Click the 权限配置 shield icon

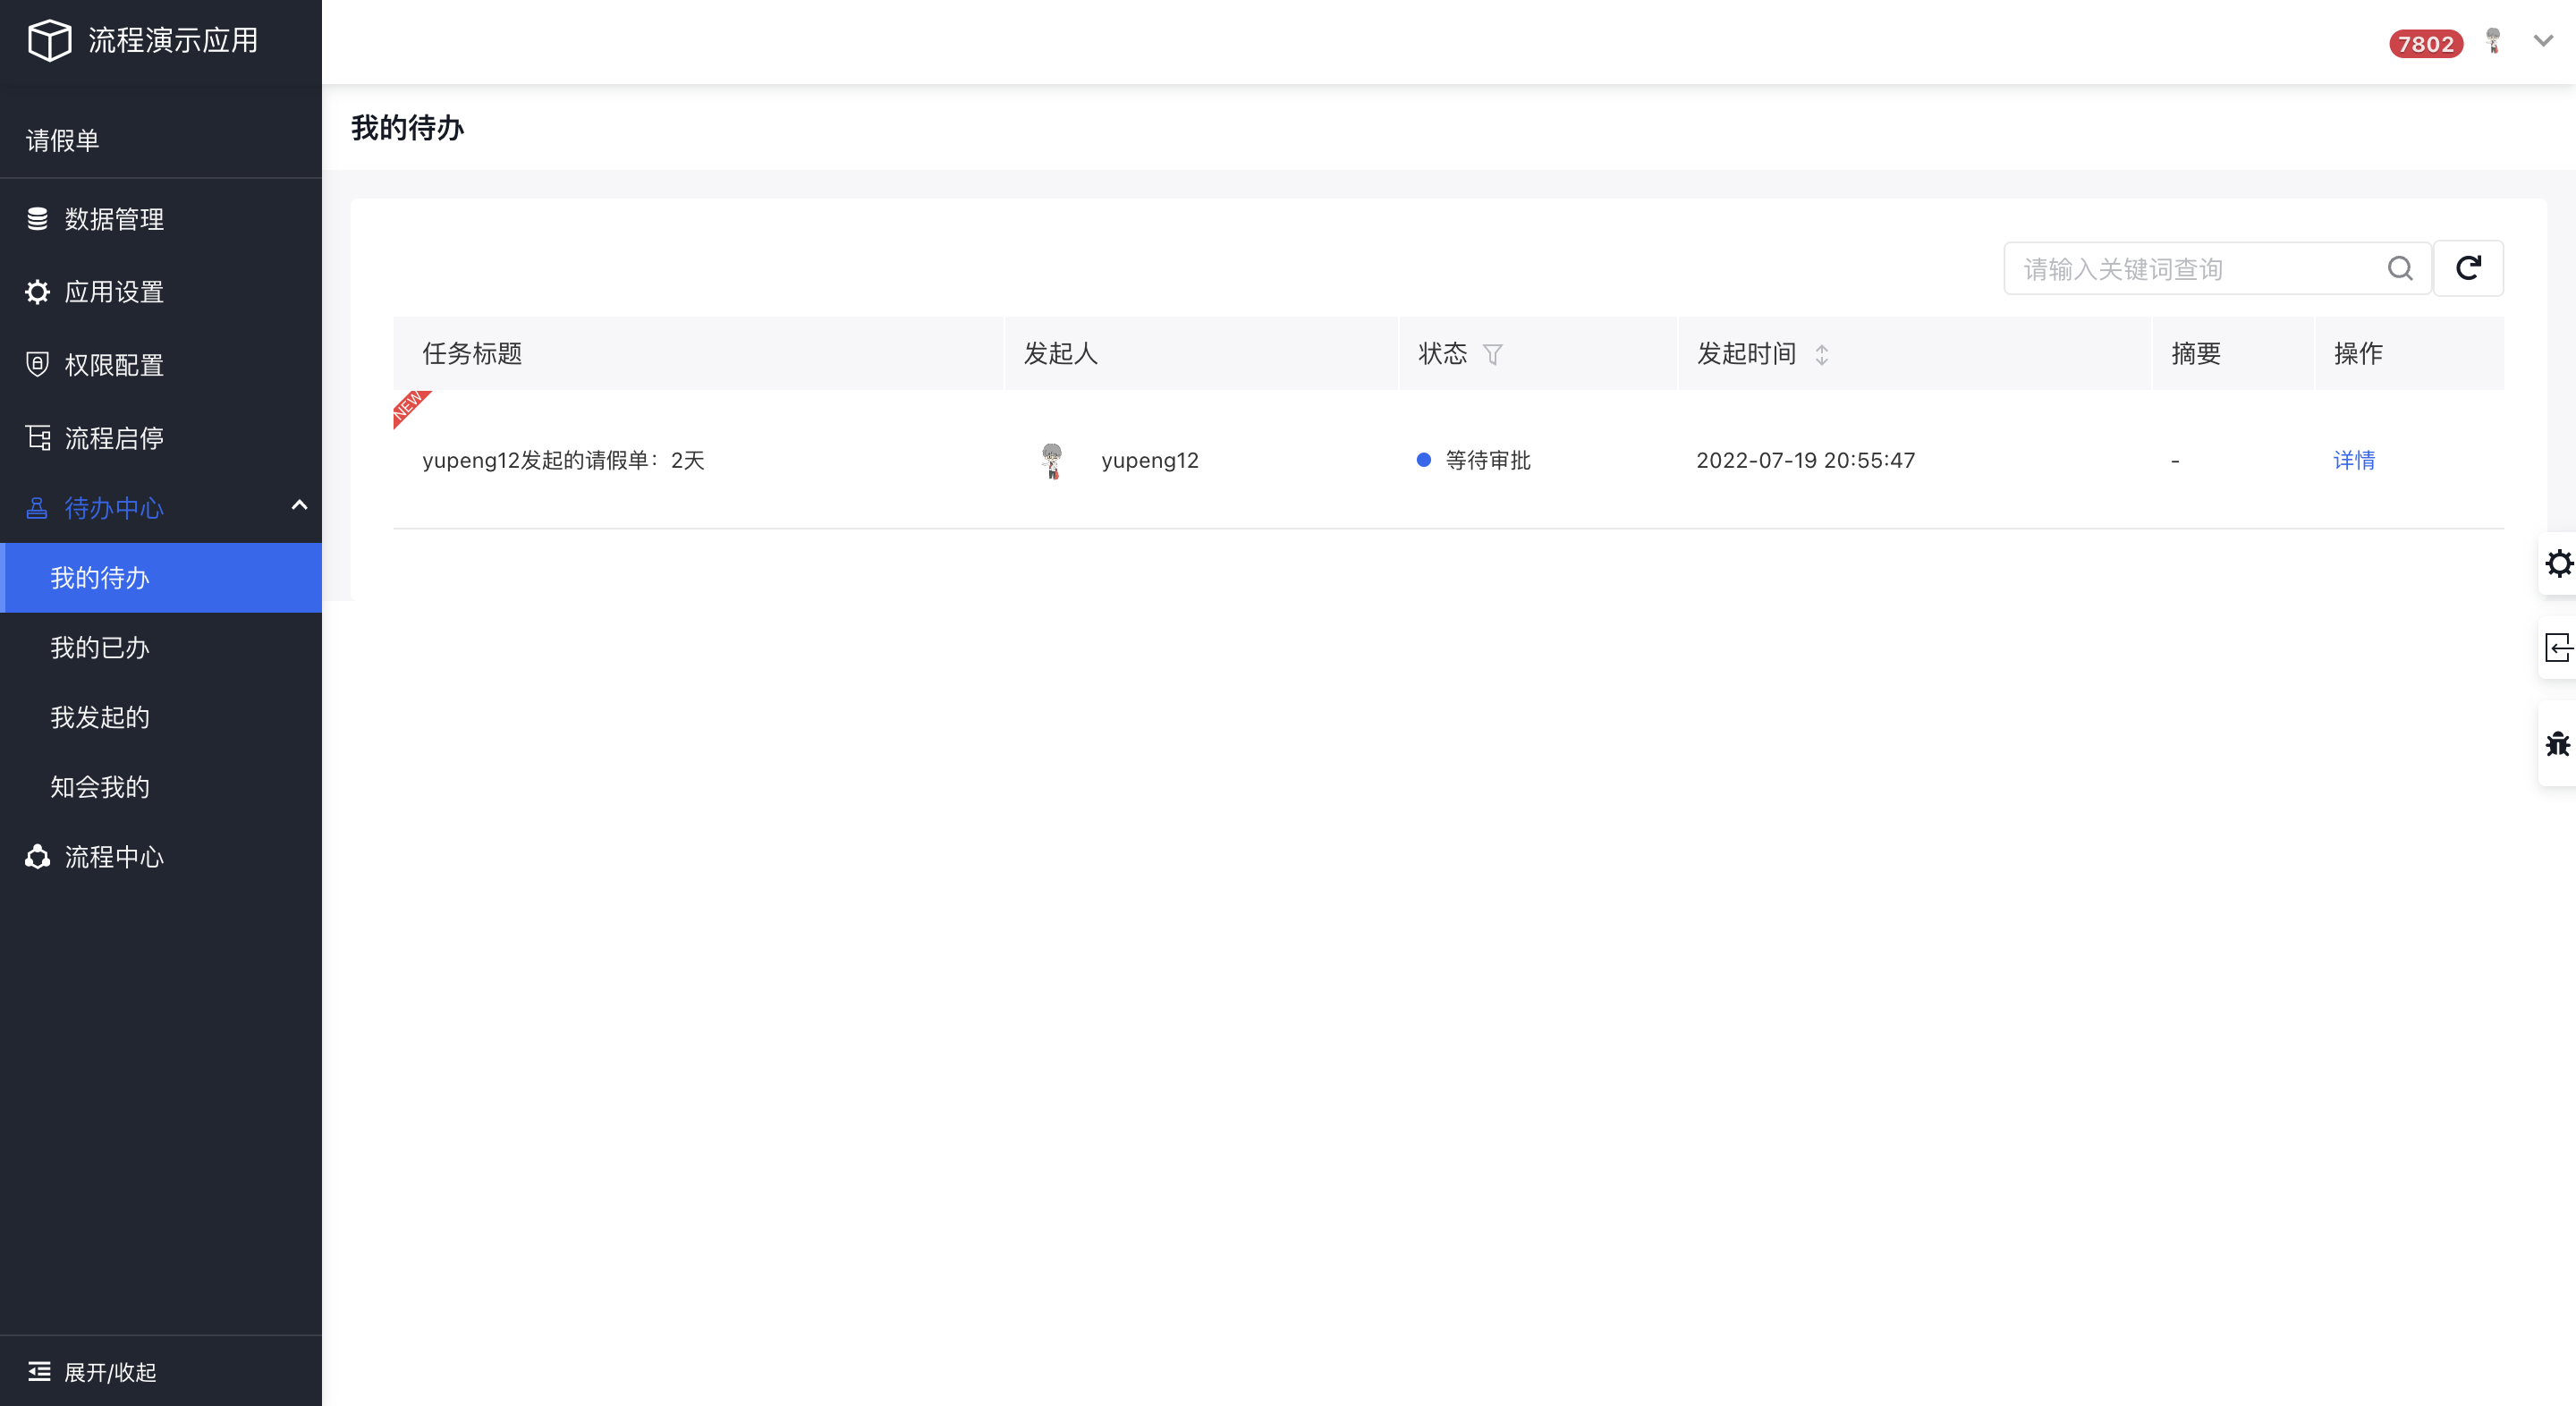[x=38, y=365]
